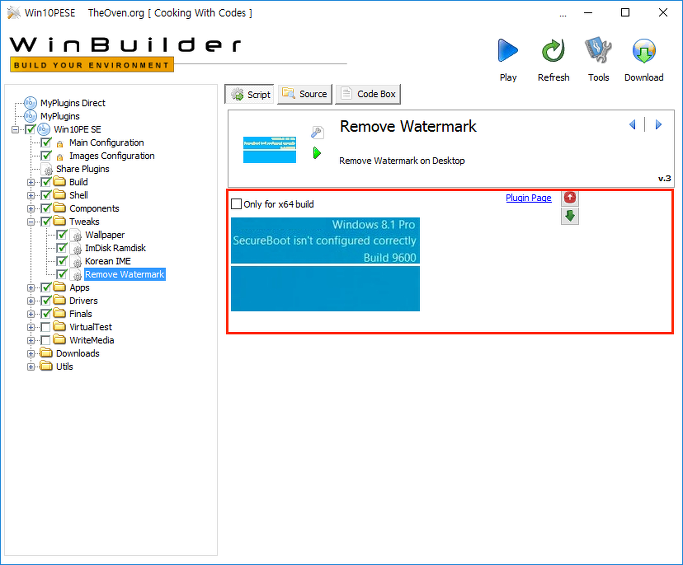Uncheck the Remove Watermark checkbox
Image resolution: width=683 pixels, height=565 pixels.
point(61,274)
